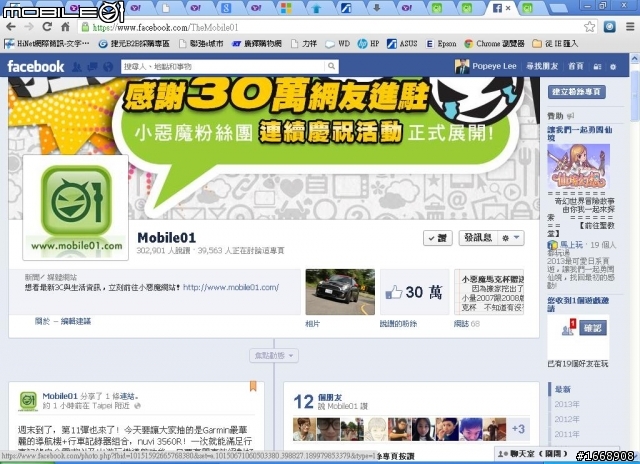Image resolution: width=640 pixels, height=464 pixels.
Task: Open the Facebook messages icon
Action: 92,67
